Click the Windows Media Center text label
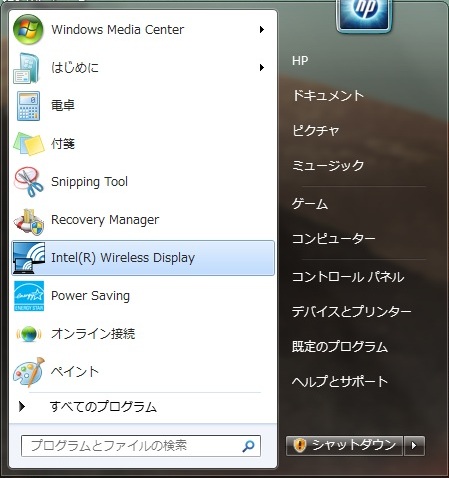449x478 pixels. pos(117,30)
